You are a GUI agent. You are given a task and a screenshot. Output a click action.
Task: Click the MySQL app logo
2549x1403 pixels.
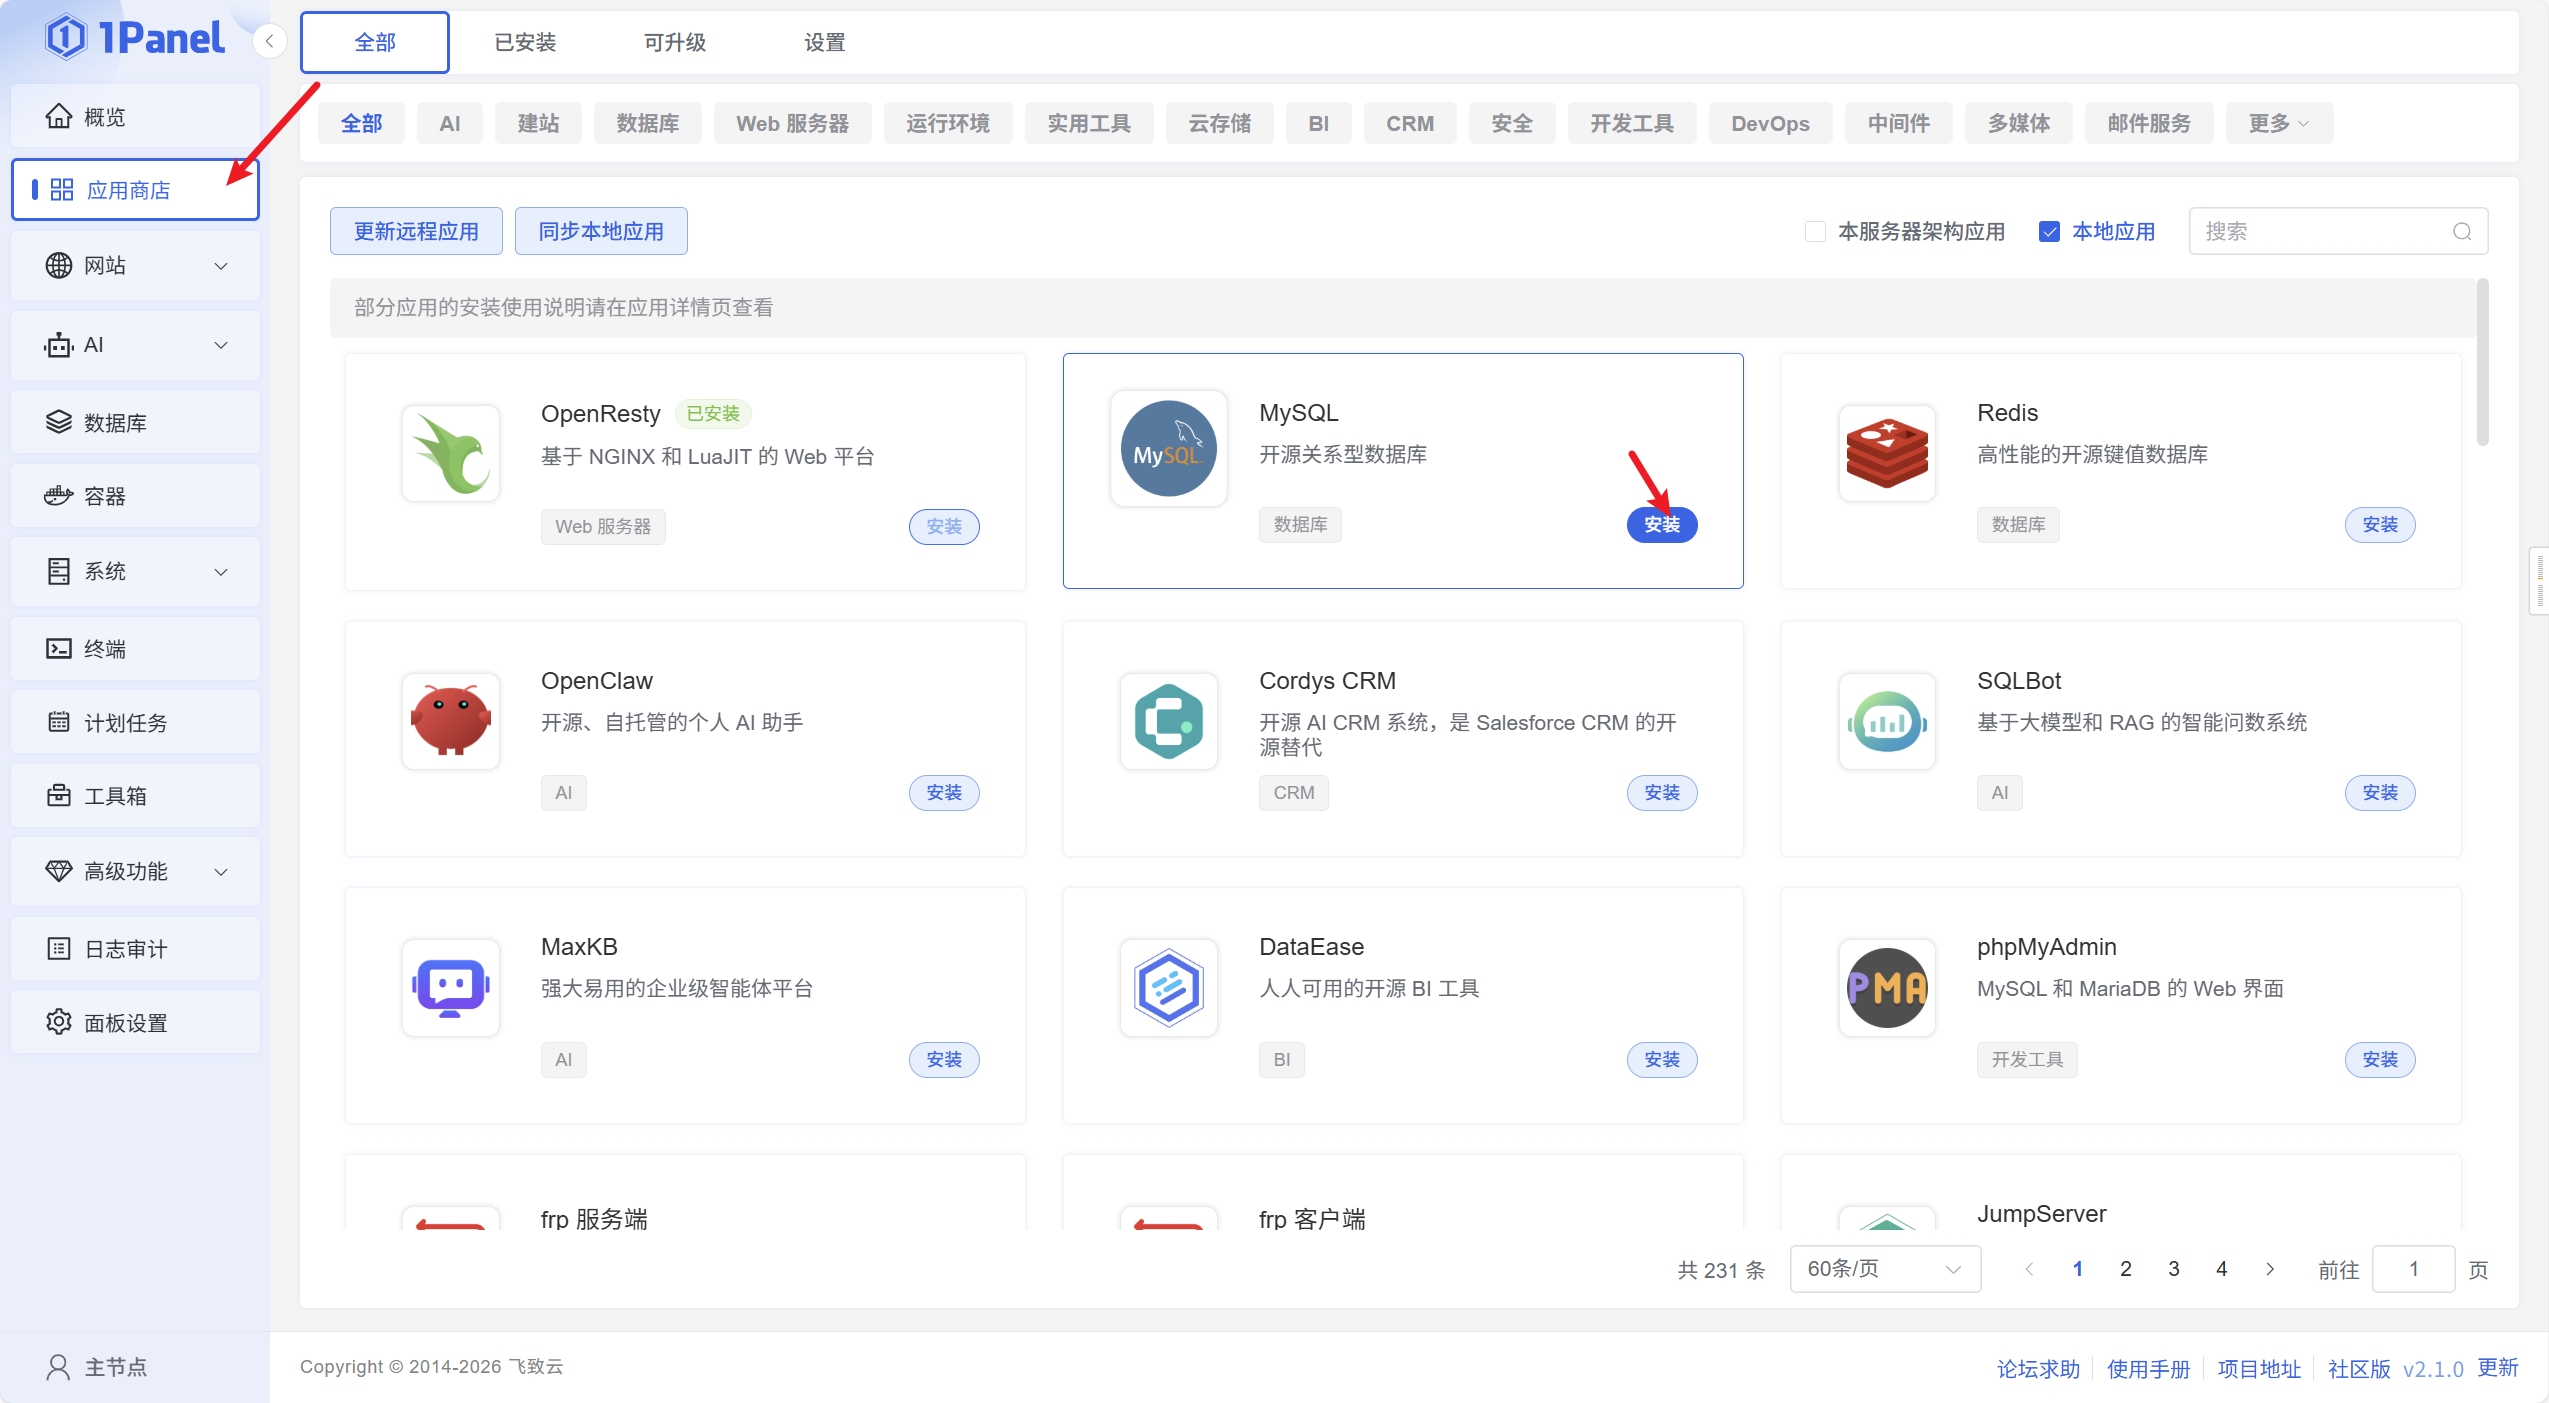[x=1168, y=449]
